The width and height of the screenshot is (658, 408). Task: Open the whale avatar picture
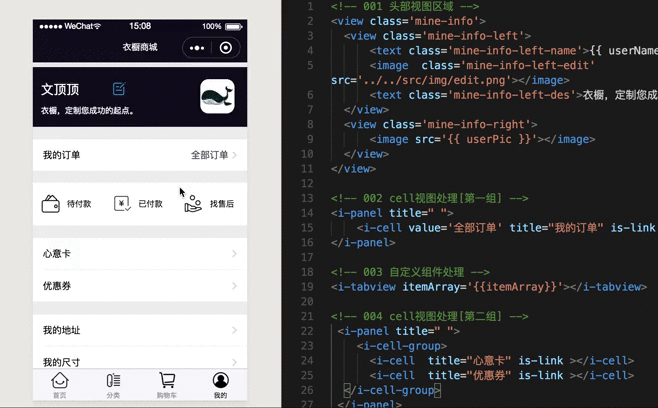(x=217, y=96)
